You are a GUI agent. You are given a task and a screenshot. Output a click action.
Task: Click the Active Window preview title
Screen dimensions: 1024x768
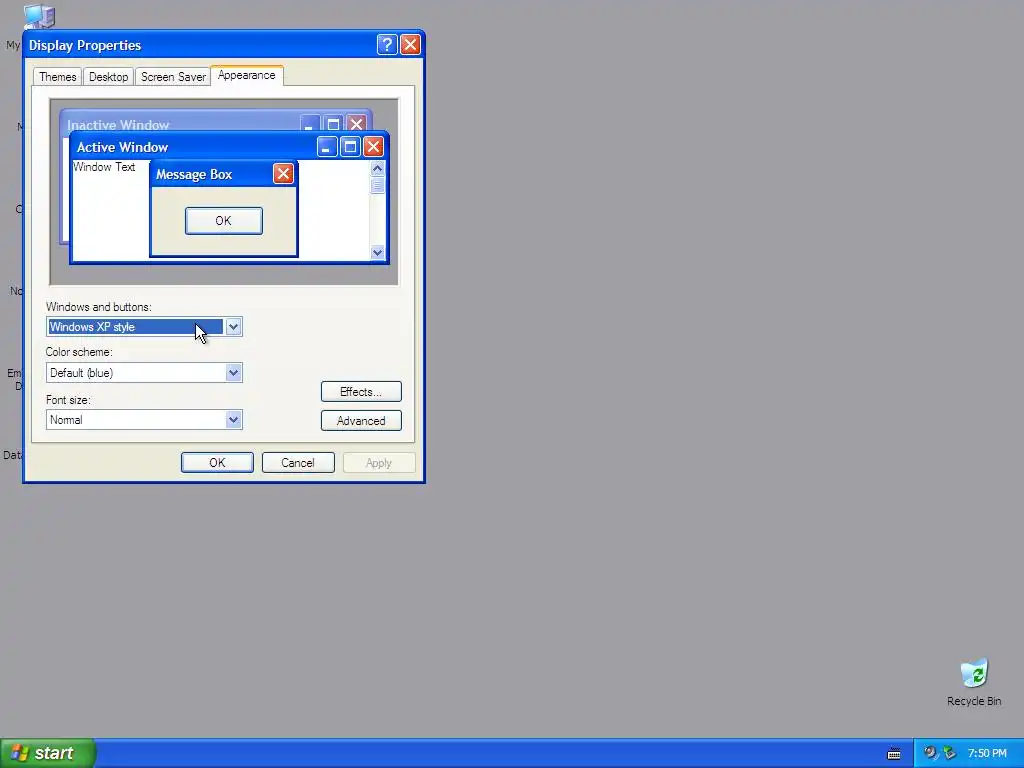click(122, 147)
